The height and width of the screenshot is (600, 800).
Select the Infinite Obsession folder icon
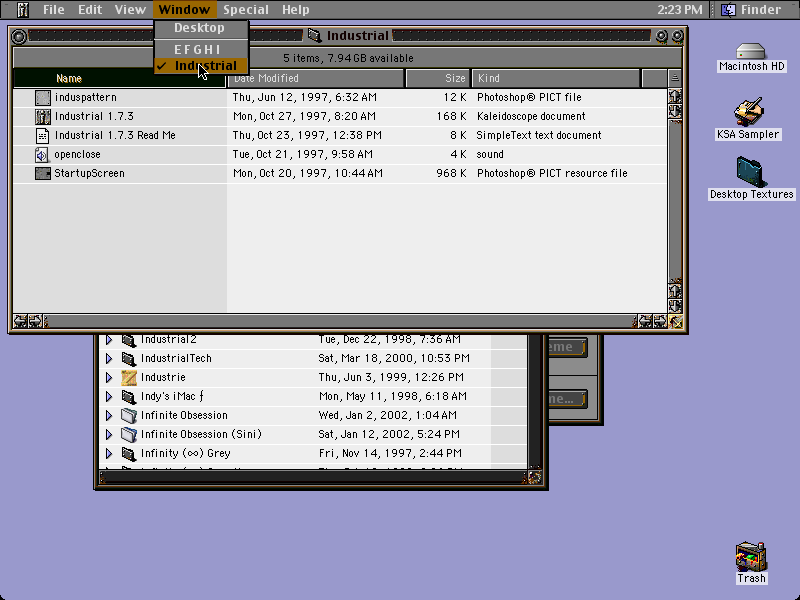coord(129,415)
